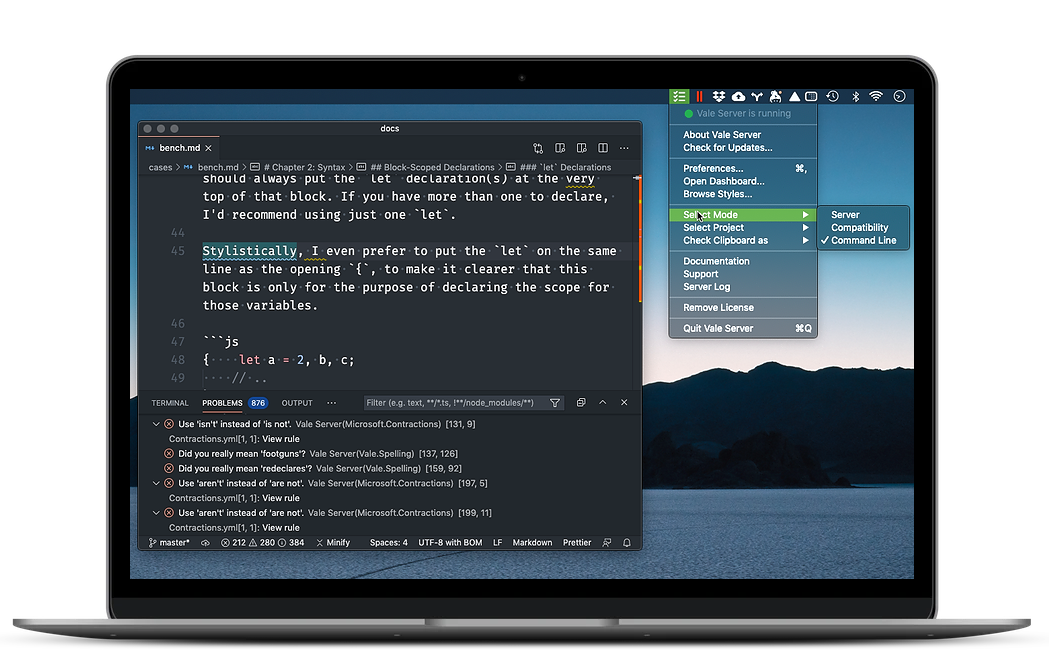Click the master* branch in status bar
The image size is (1049, 671).
(x=169, y=543)
